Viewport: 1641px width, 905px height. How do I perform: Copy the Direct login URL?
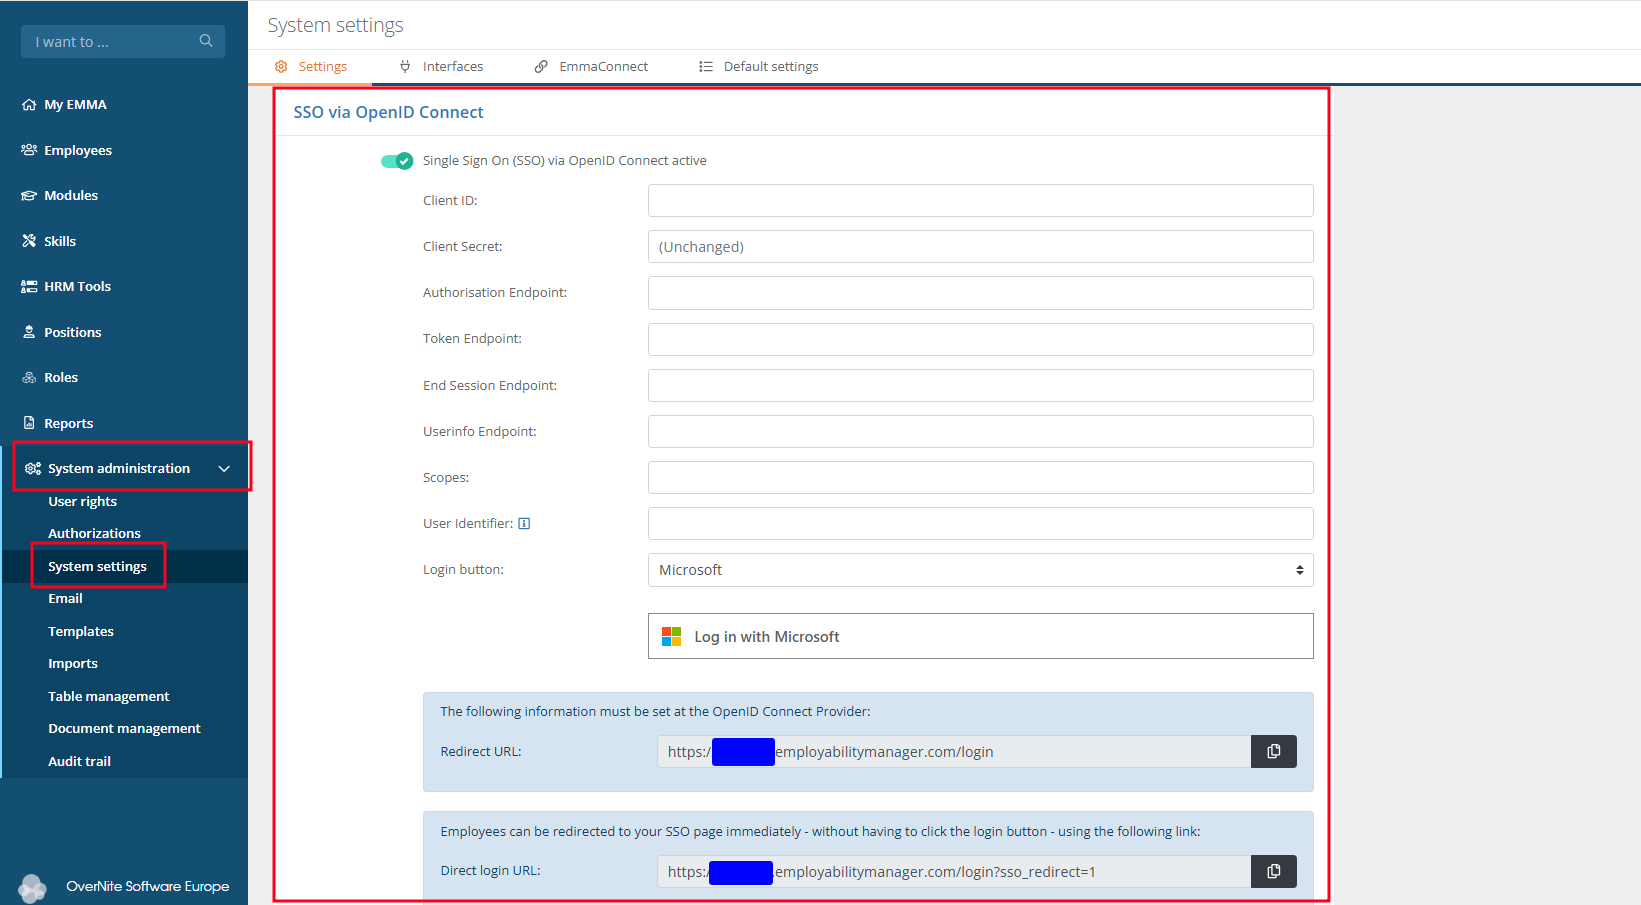coord(1274,872)
